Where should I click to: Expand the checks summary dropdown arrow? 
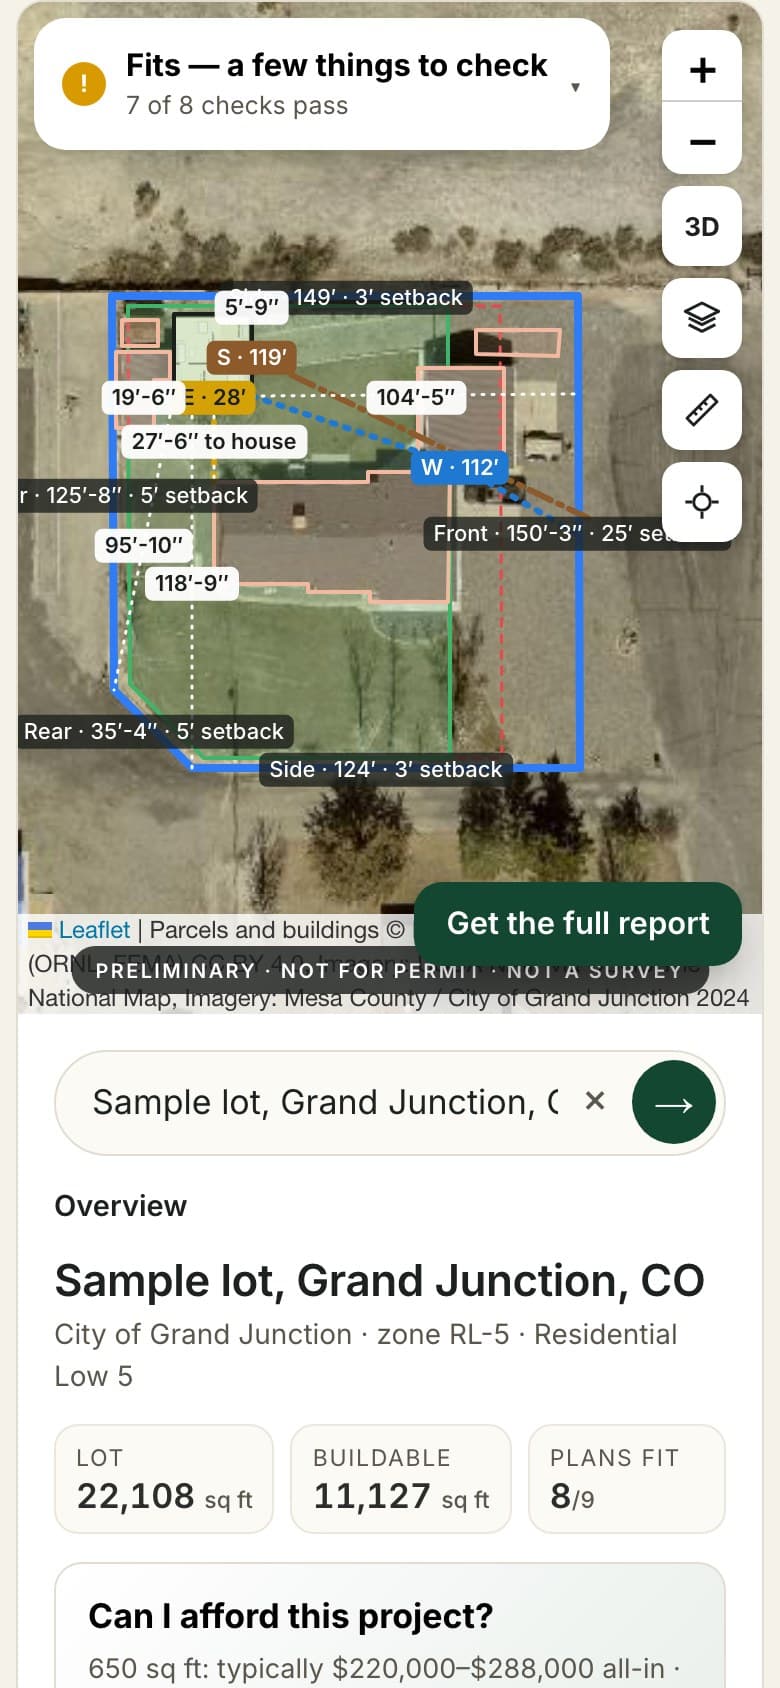click(x=575, y=87)
